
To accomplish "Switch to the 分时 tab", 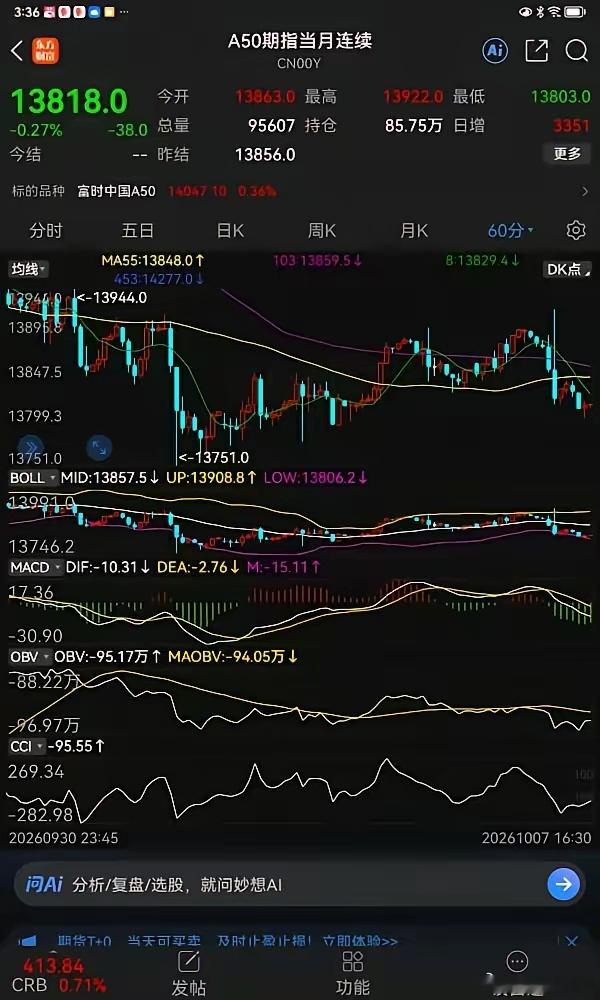I will coord(46,230).
